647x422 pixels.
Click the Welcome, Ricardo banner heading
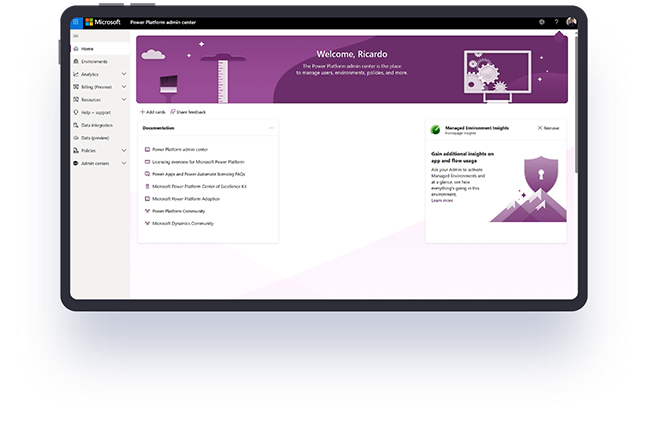[352, 54]
